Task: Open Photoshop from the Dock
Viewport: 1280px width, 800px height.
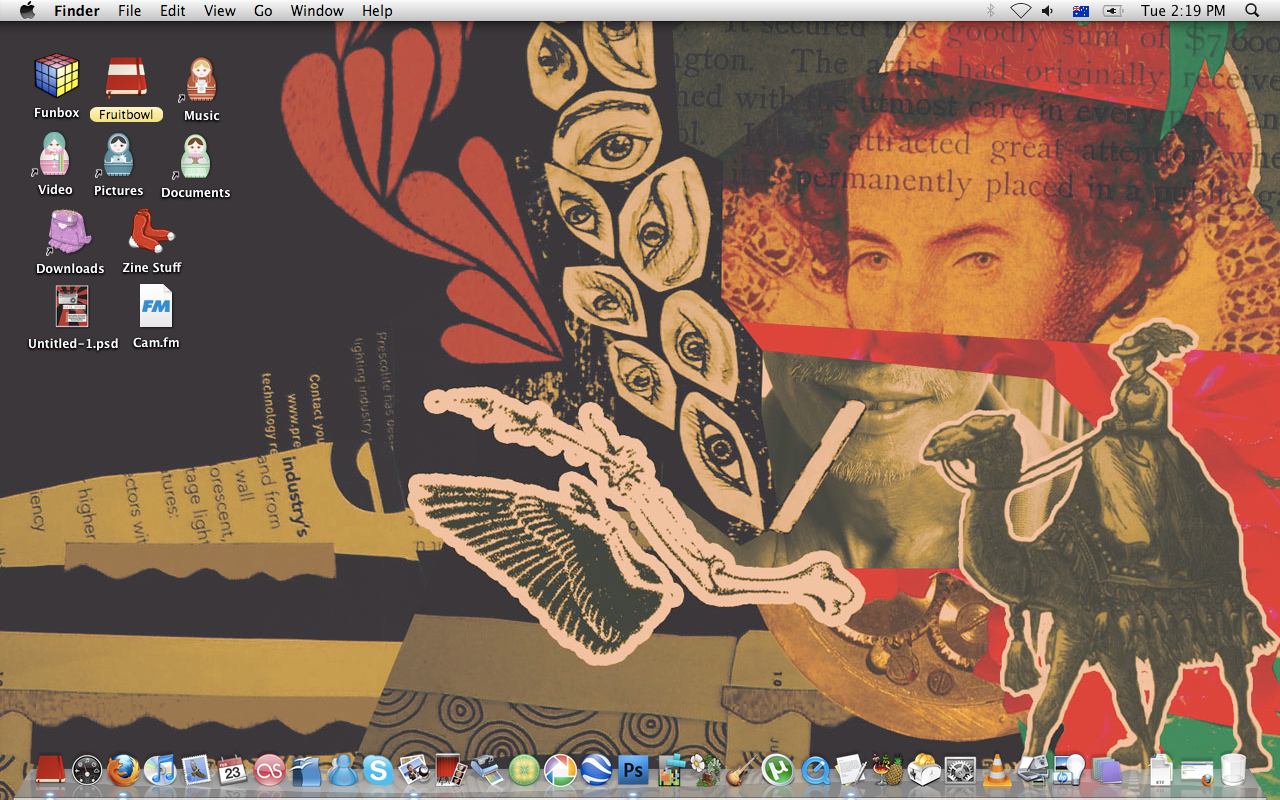Action: pos(633,770)
